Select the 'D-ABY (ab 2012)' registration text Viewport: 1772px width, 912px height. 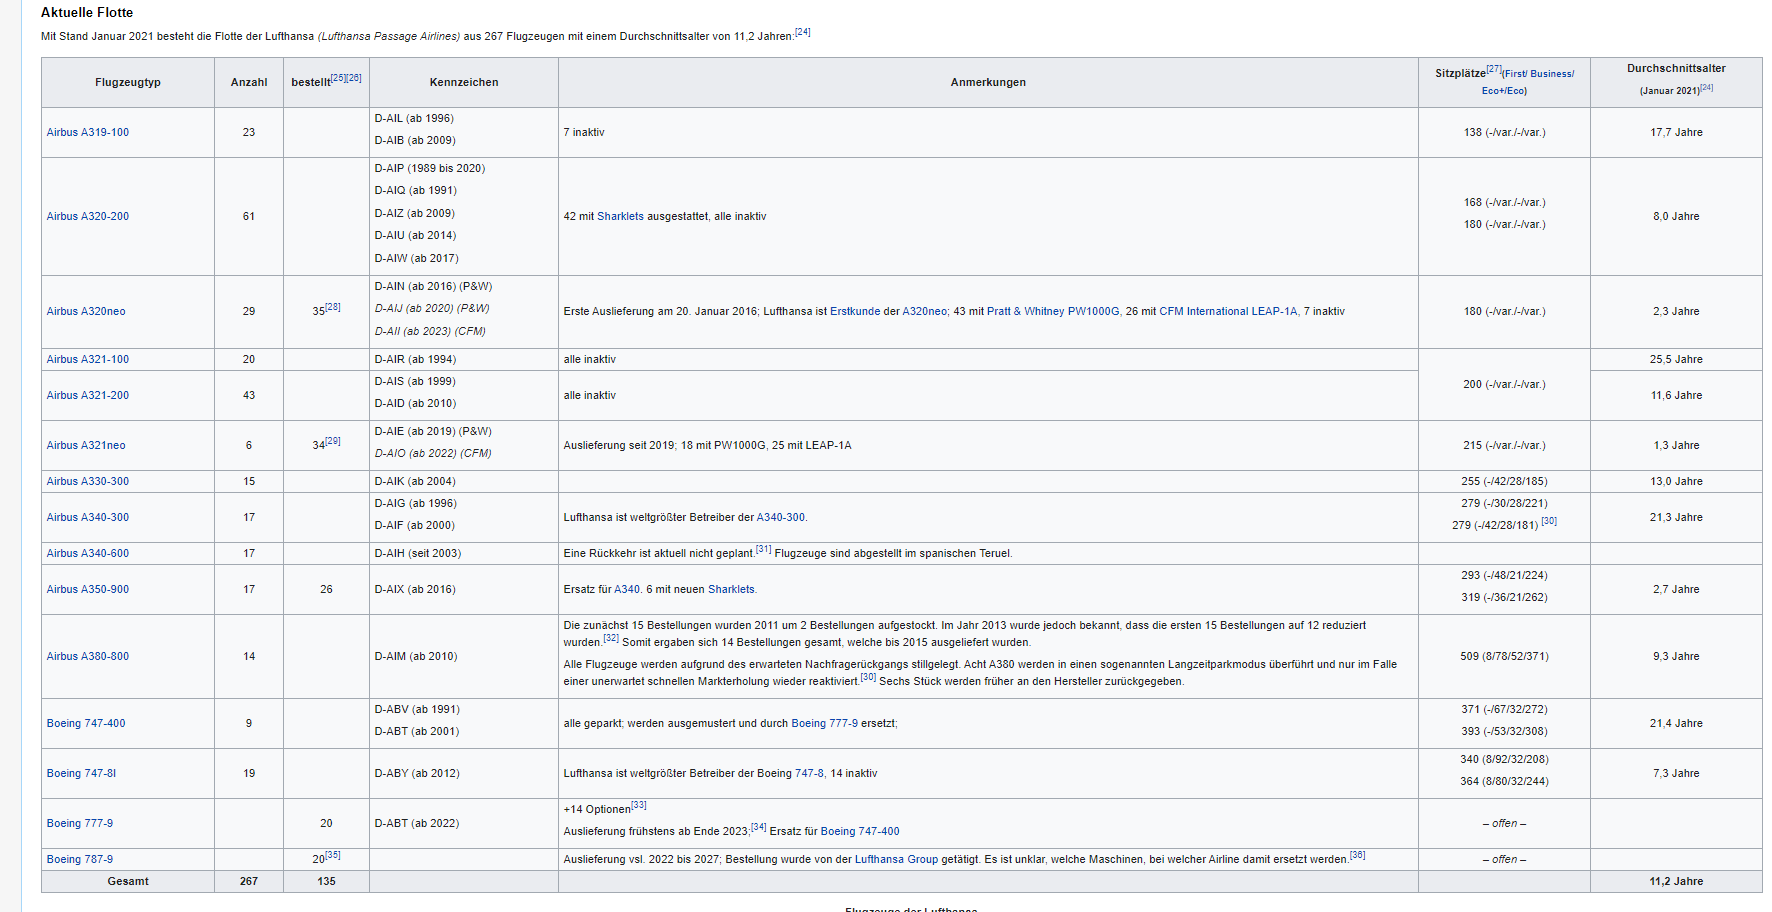[x=416, y=773]
